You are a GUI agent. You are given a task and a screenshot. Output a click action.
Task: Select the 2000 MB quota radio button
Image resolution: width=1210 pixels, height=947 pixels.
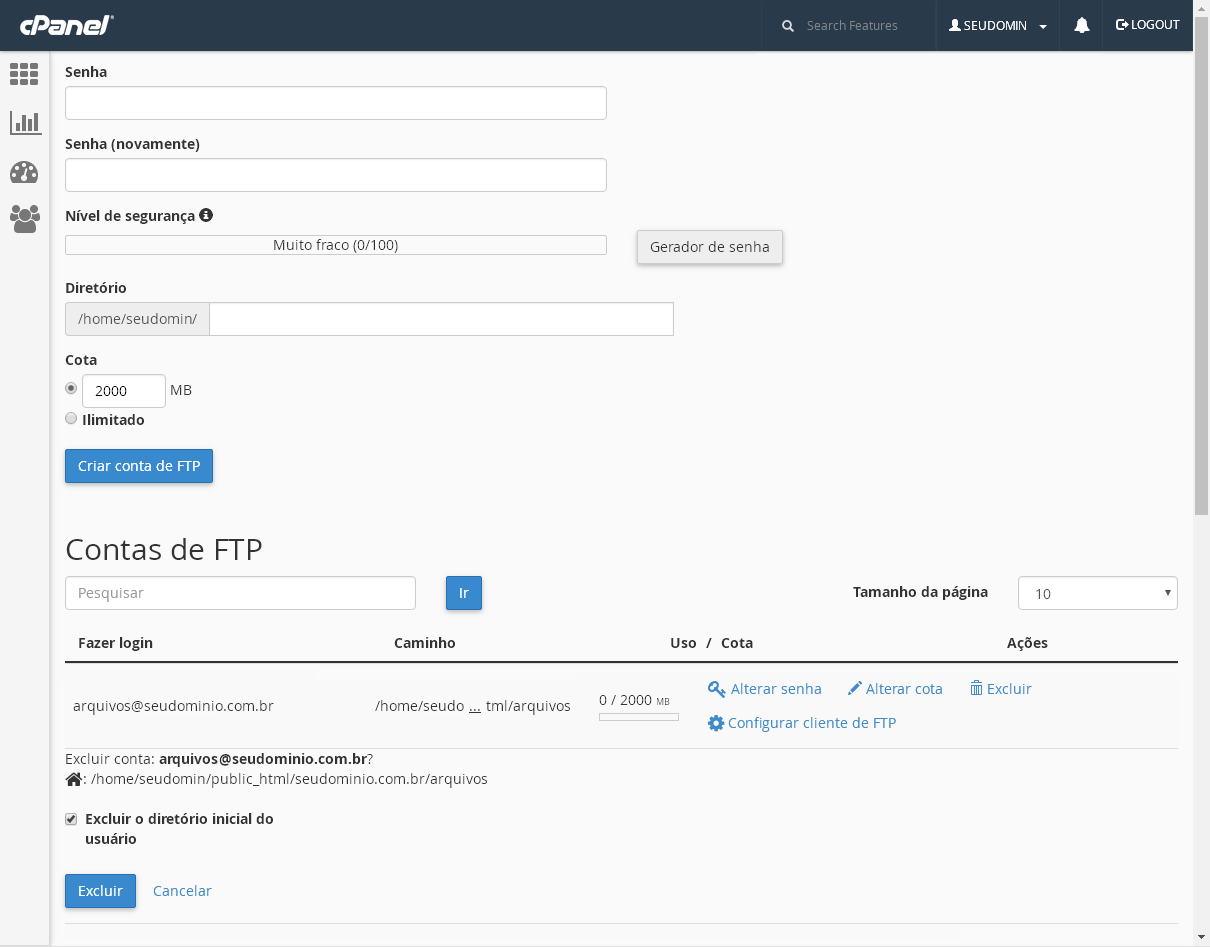click(x=71, y=388)
